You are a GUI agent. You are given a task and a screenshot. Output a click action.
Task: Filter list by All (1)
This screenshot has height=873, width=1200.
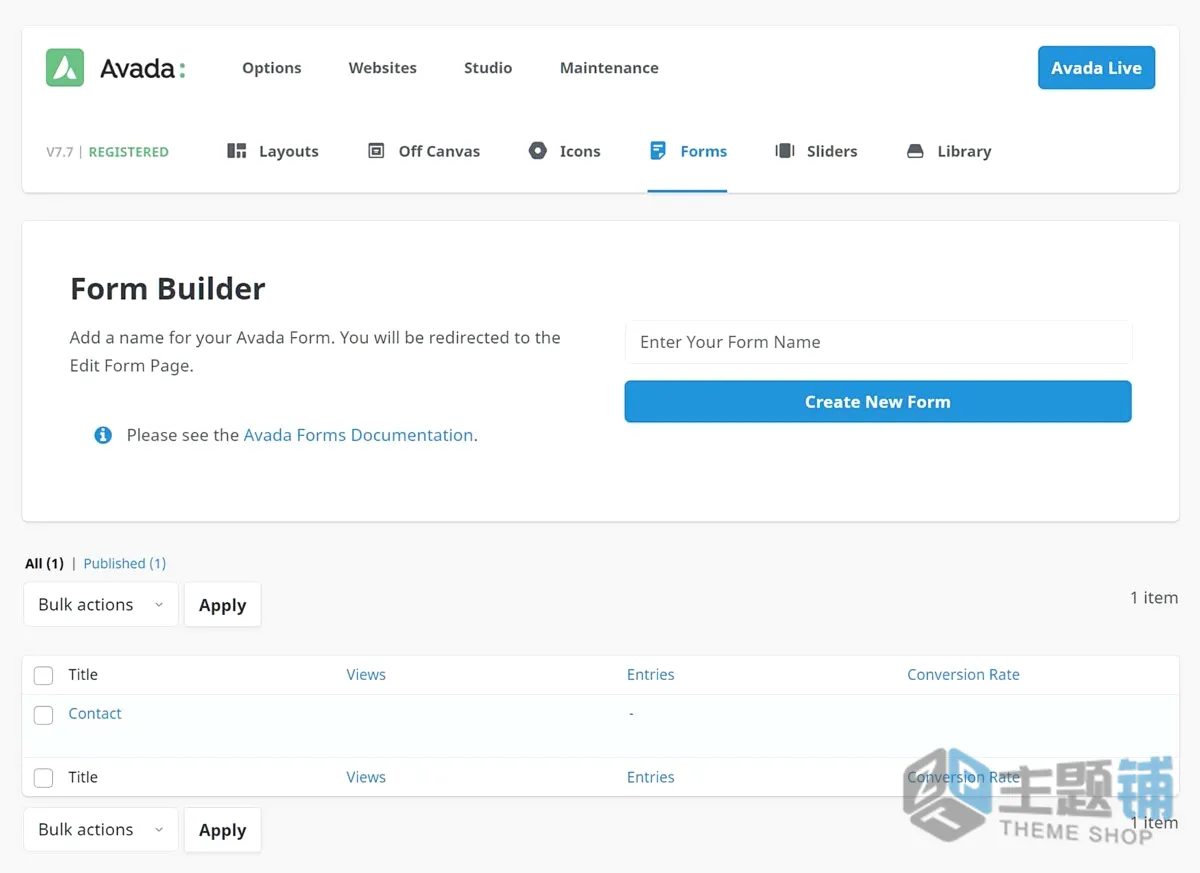[44, 563]
